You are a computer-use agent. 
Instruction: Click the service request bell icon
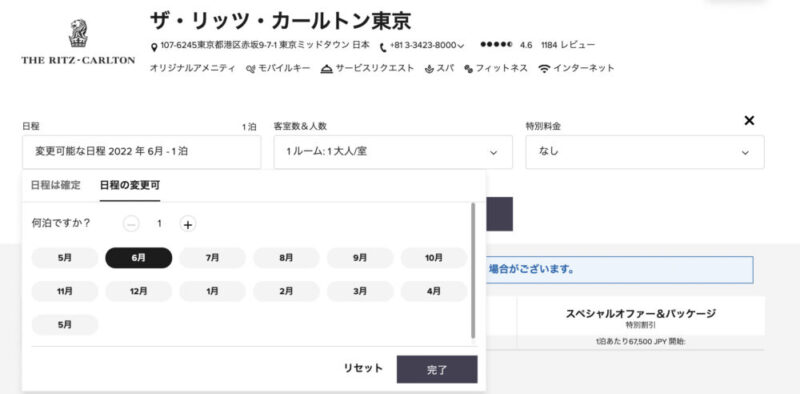pos(327,69)
